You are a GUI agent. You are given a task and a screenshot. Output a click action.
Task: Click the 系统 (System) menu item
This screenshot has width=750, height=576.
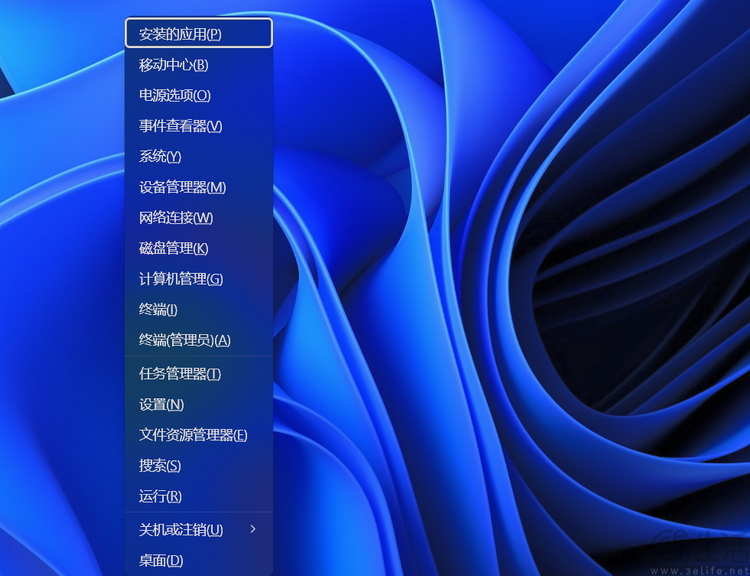(x=160, y=157)
